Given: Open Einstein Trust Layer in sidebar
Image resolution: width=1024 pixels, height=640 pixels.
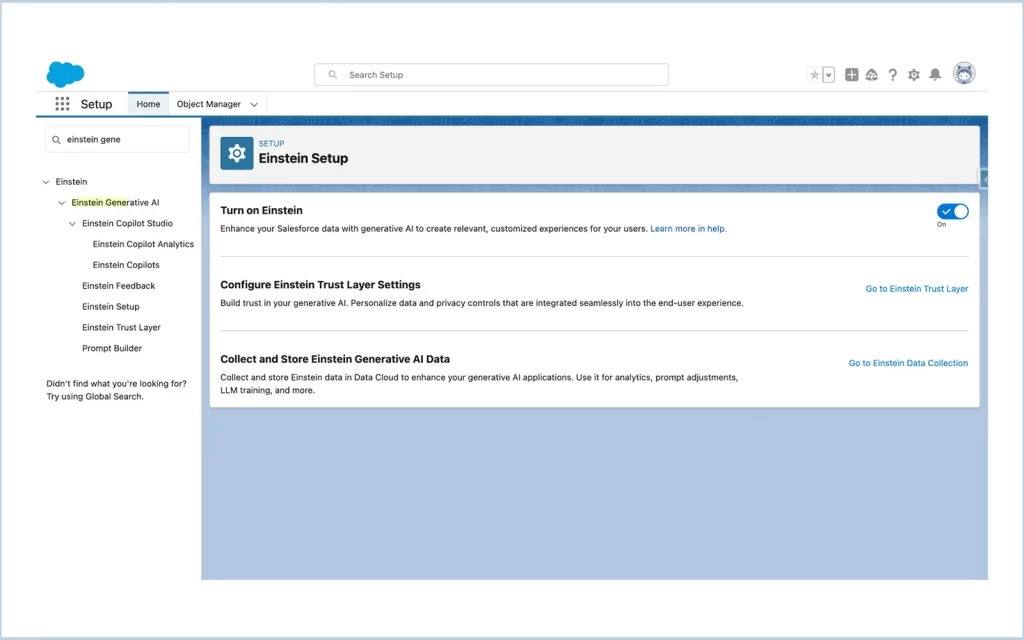Looking at the screenshot, I should [x=121, y=328].
